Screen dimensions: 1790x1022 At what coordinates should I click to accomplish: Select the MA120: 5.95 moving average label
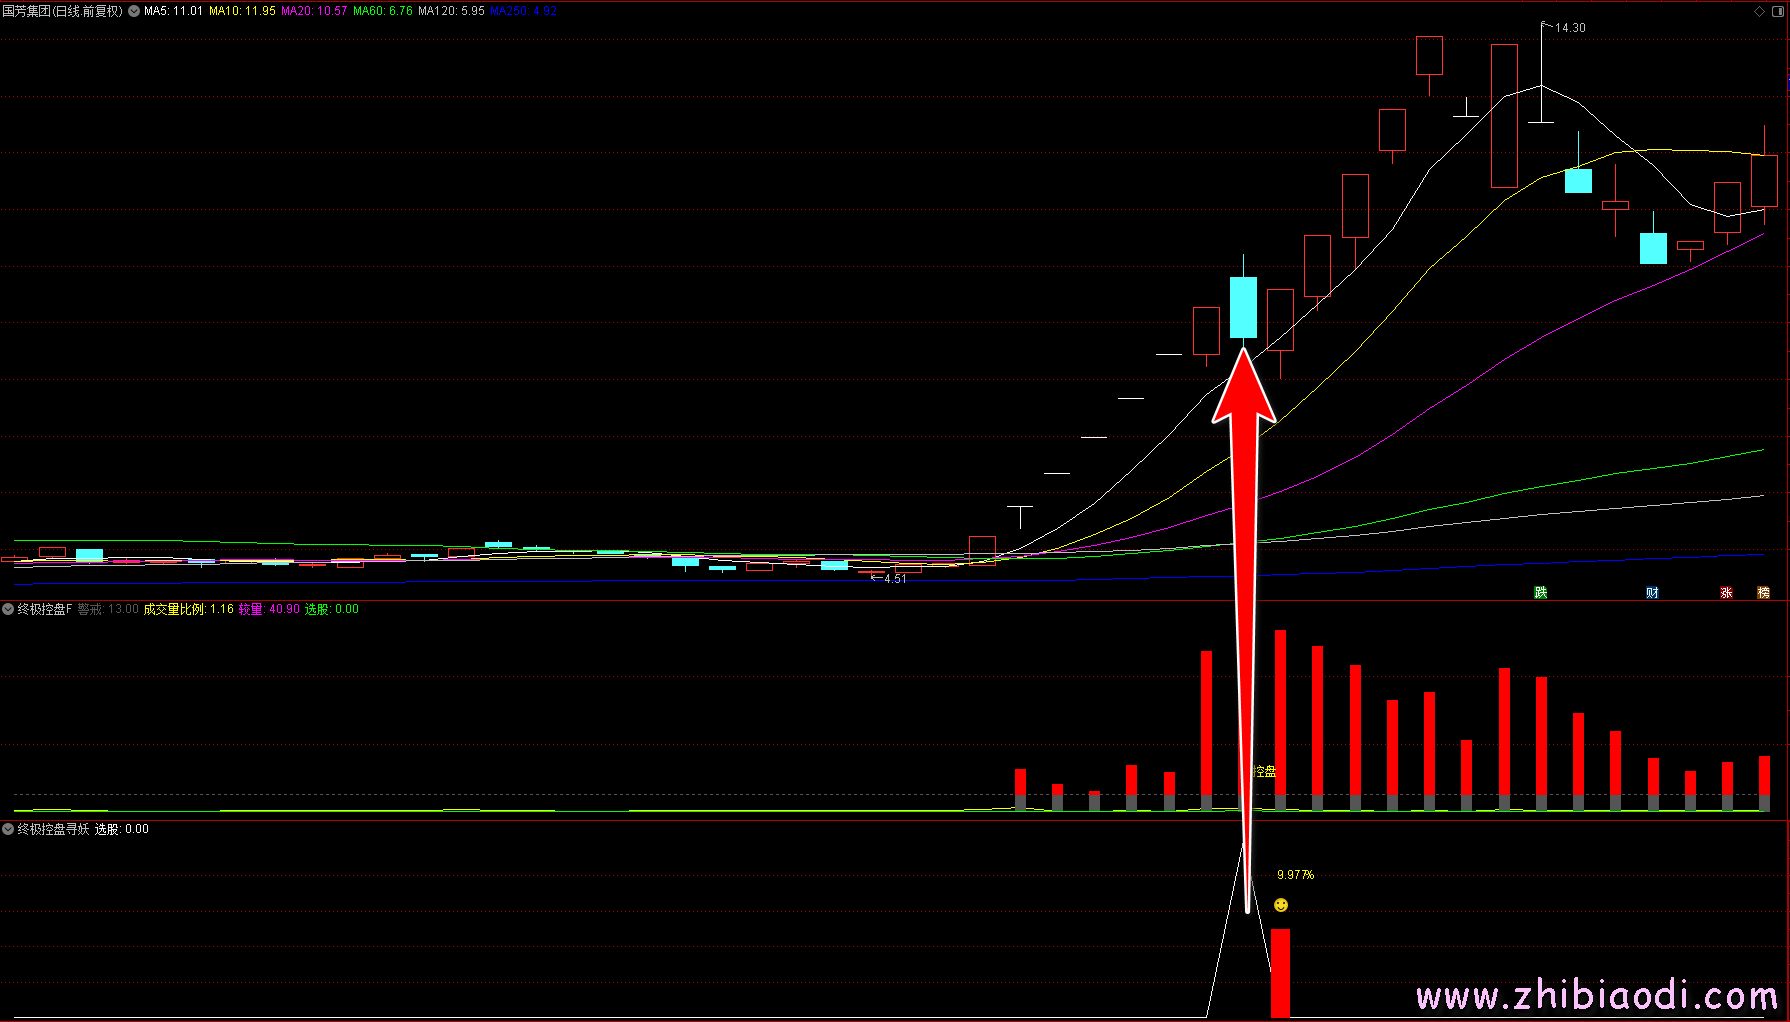451,11
